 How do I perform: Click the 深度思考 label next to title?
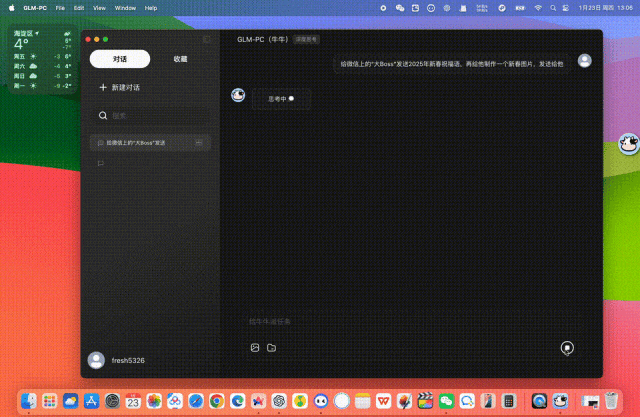tap(306, 39)
